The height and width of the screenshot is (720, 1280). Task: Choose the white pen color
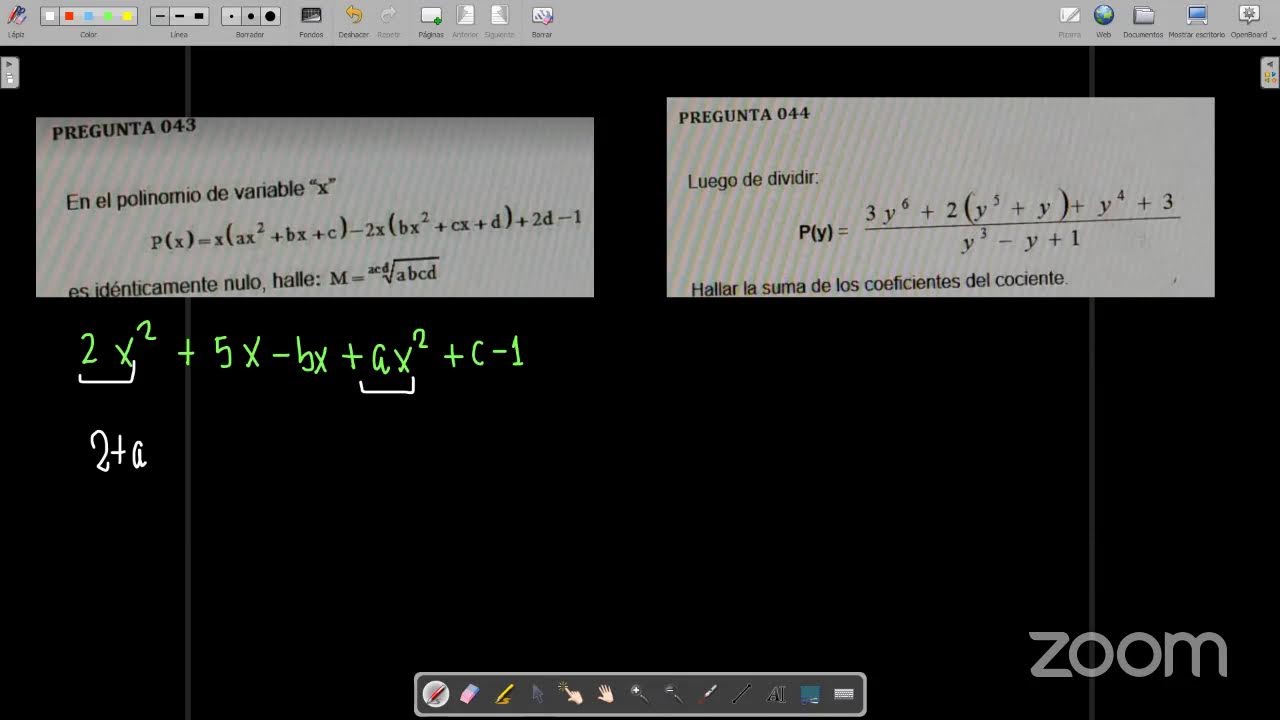50,16
